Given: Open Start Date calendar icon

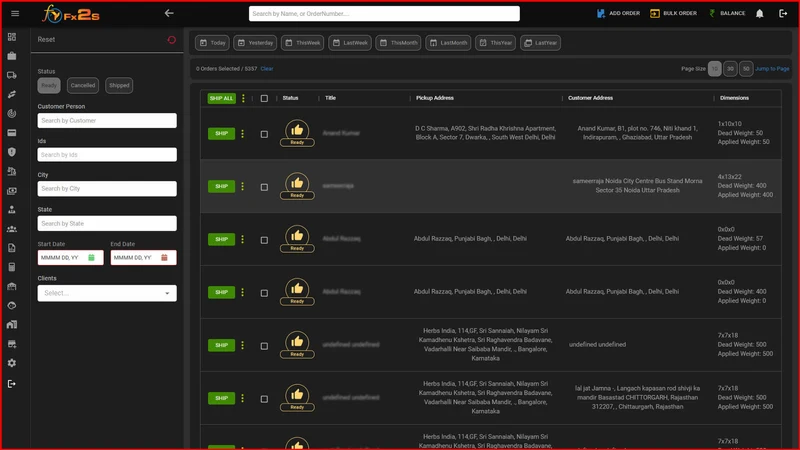Looking at the screenshot, I should [x=91, y=258].
